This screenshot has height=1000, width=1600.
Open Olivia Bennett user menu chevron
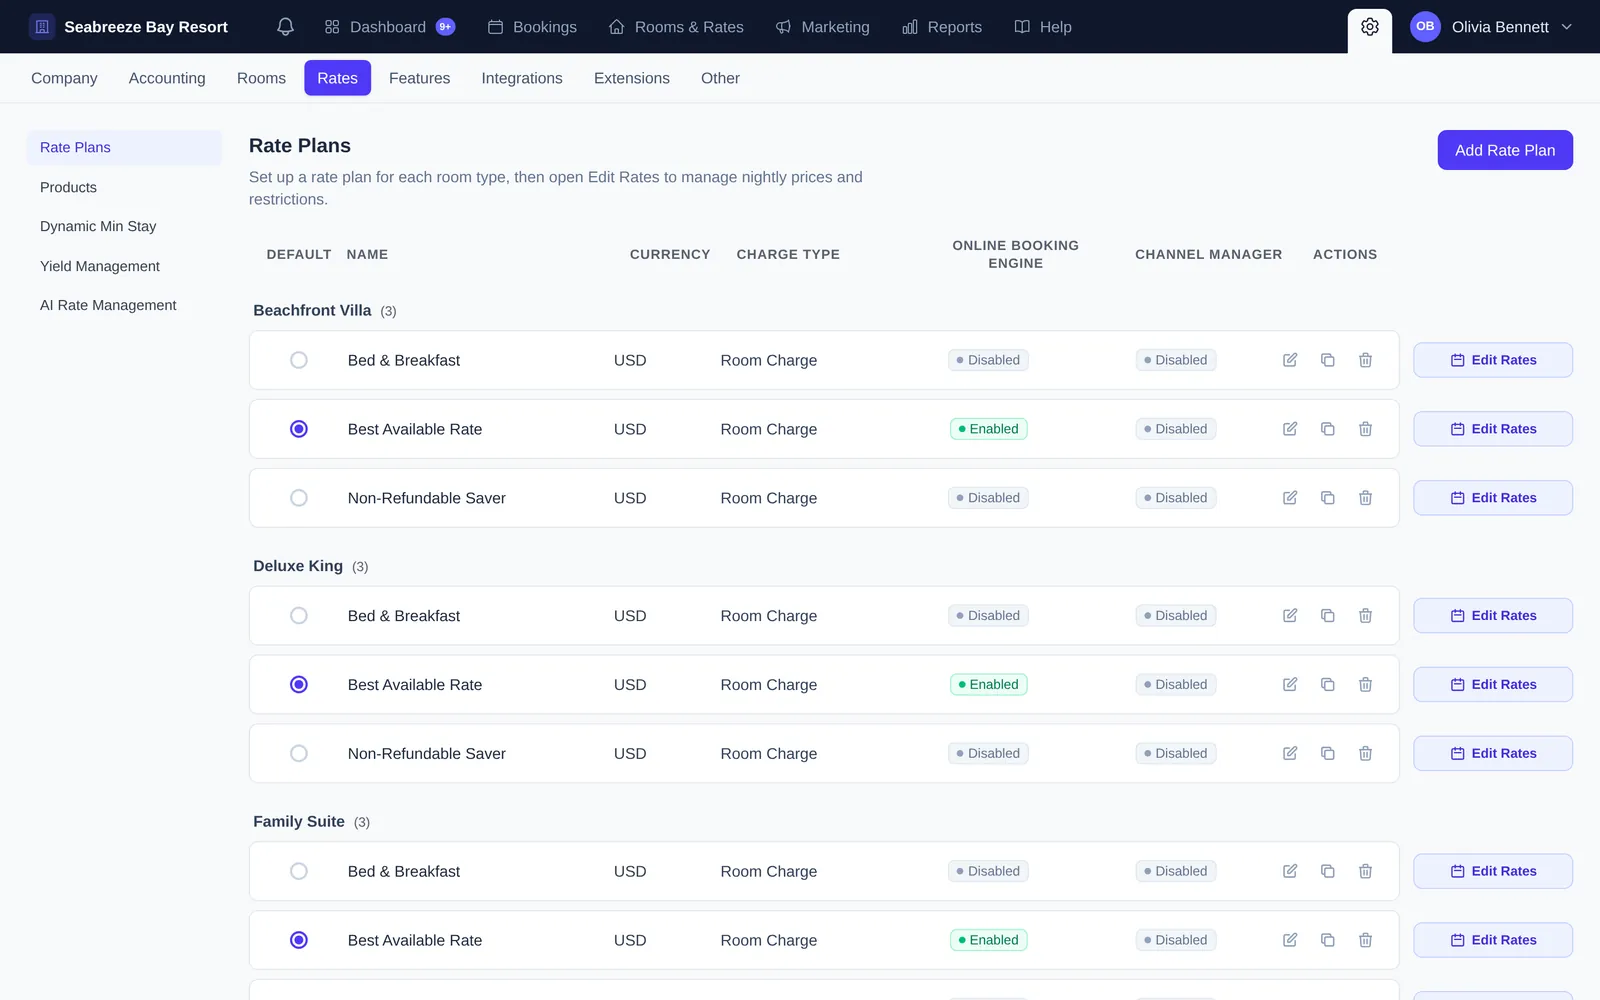(1567, 27)
